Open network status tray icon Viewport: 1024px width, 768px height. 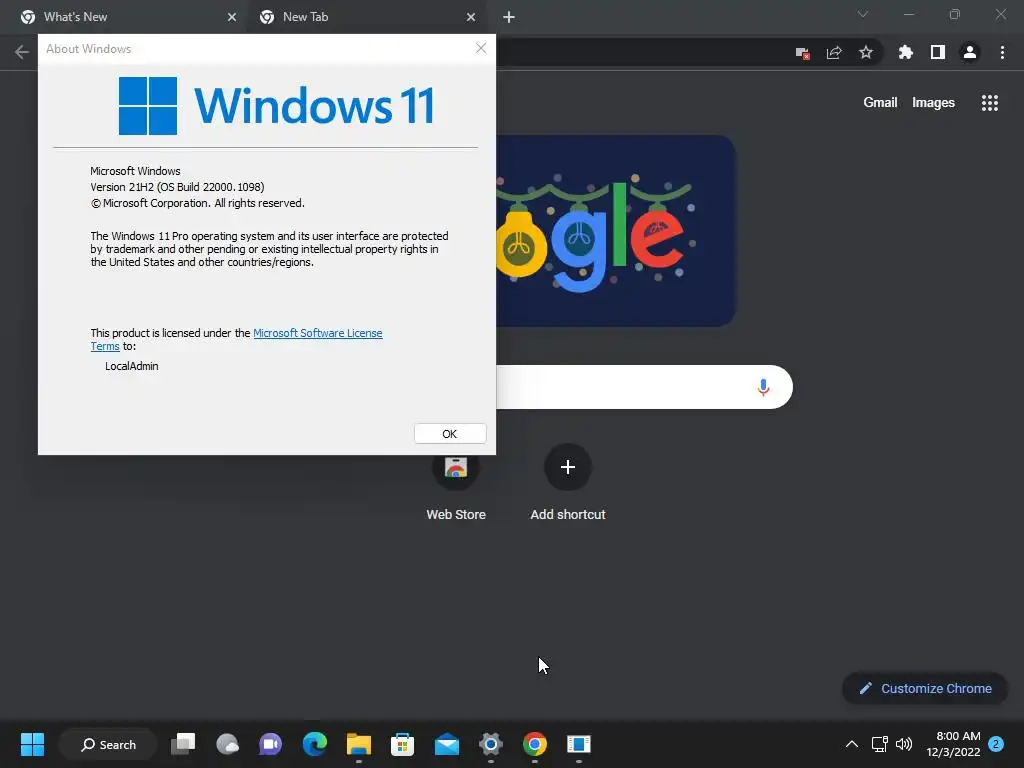click(880, 744)
